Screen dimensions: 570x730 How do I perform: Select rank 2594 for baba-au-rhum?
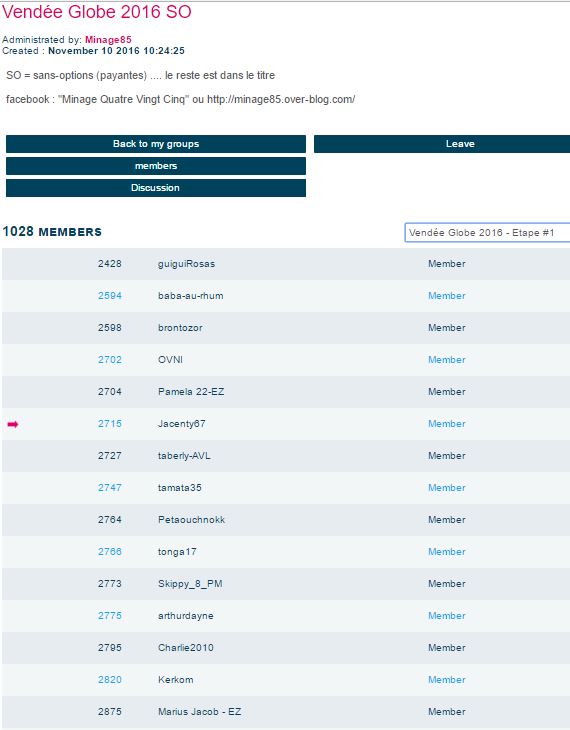pyautogui.click(x=109, y=296)
